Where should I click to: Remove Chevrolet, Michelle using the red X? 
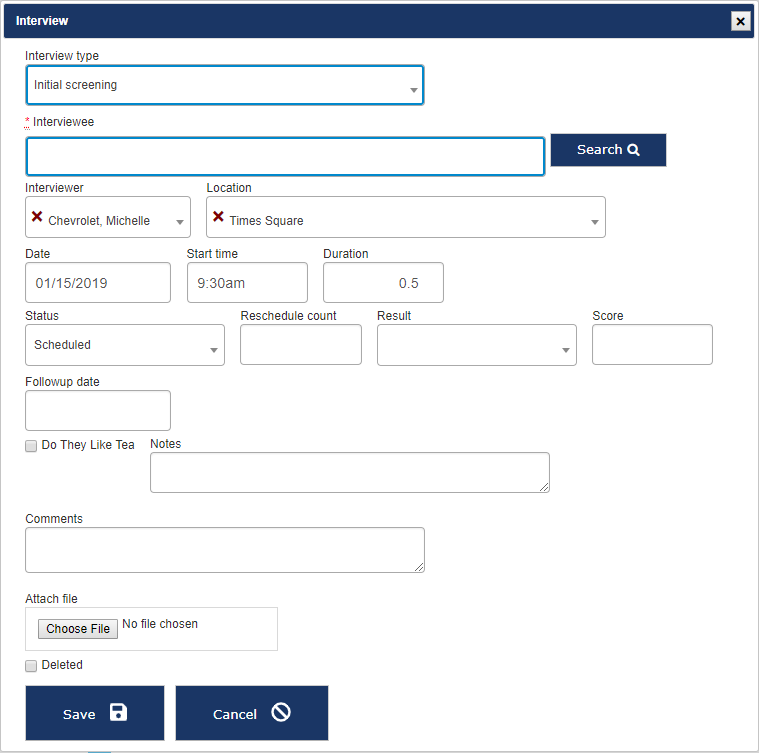(37, 217)
